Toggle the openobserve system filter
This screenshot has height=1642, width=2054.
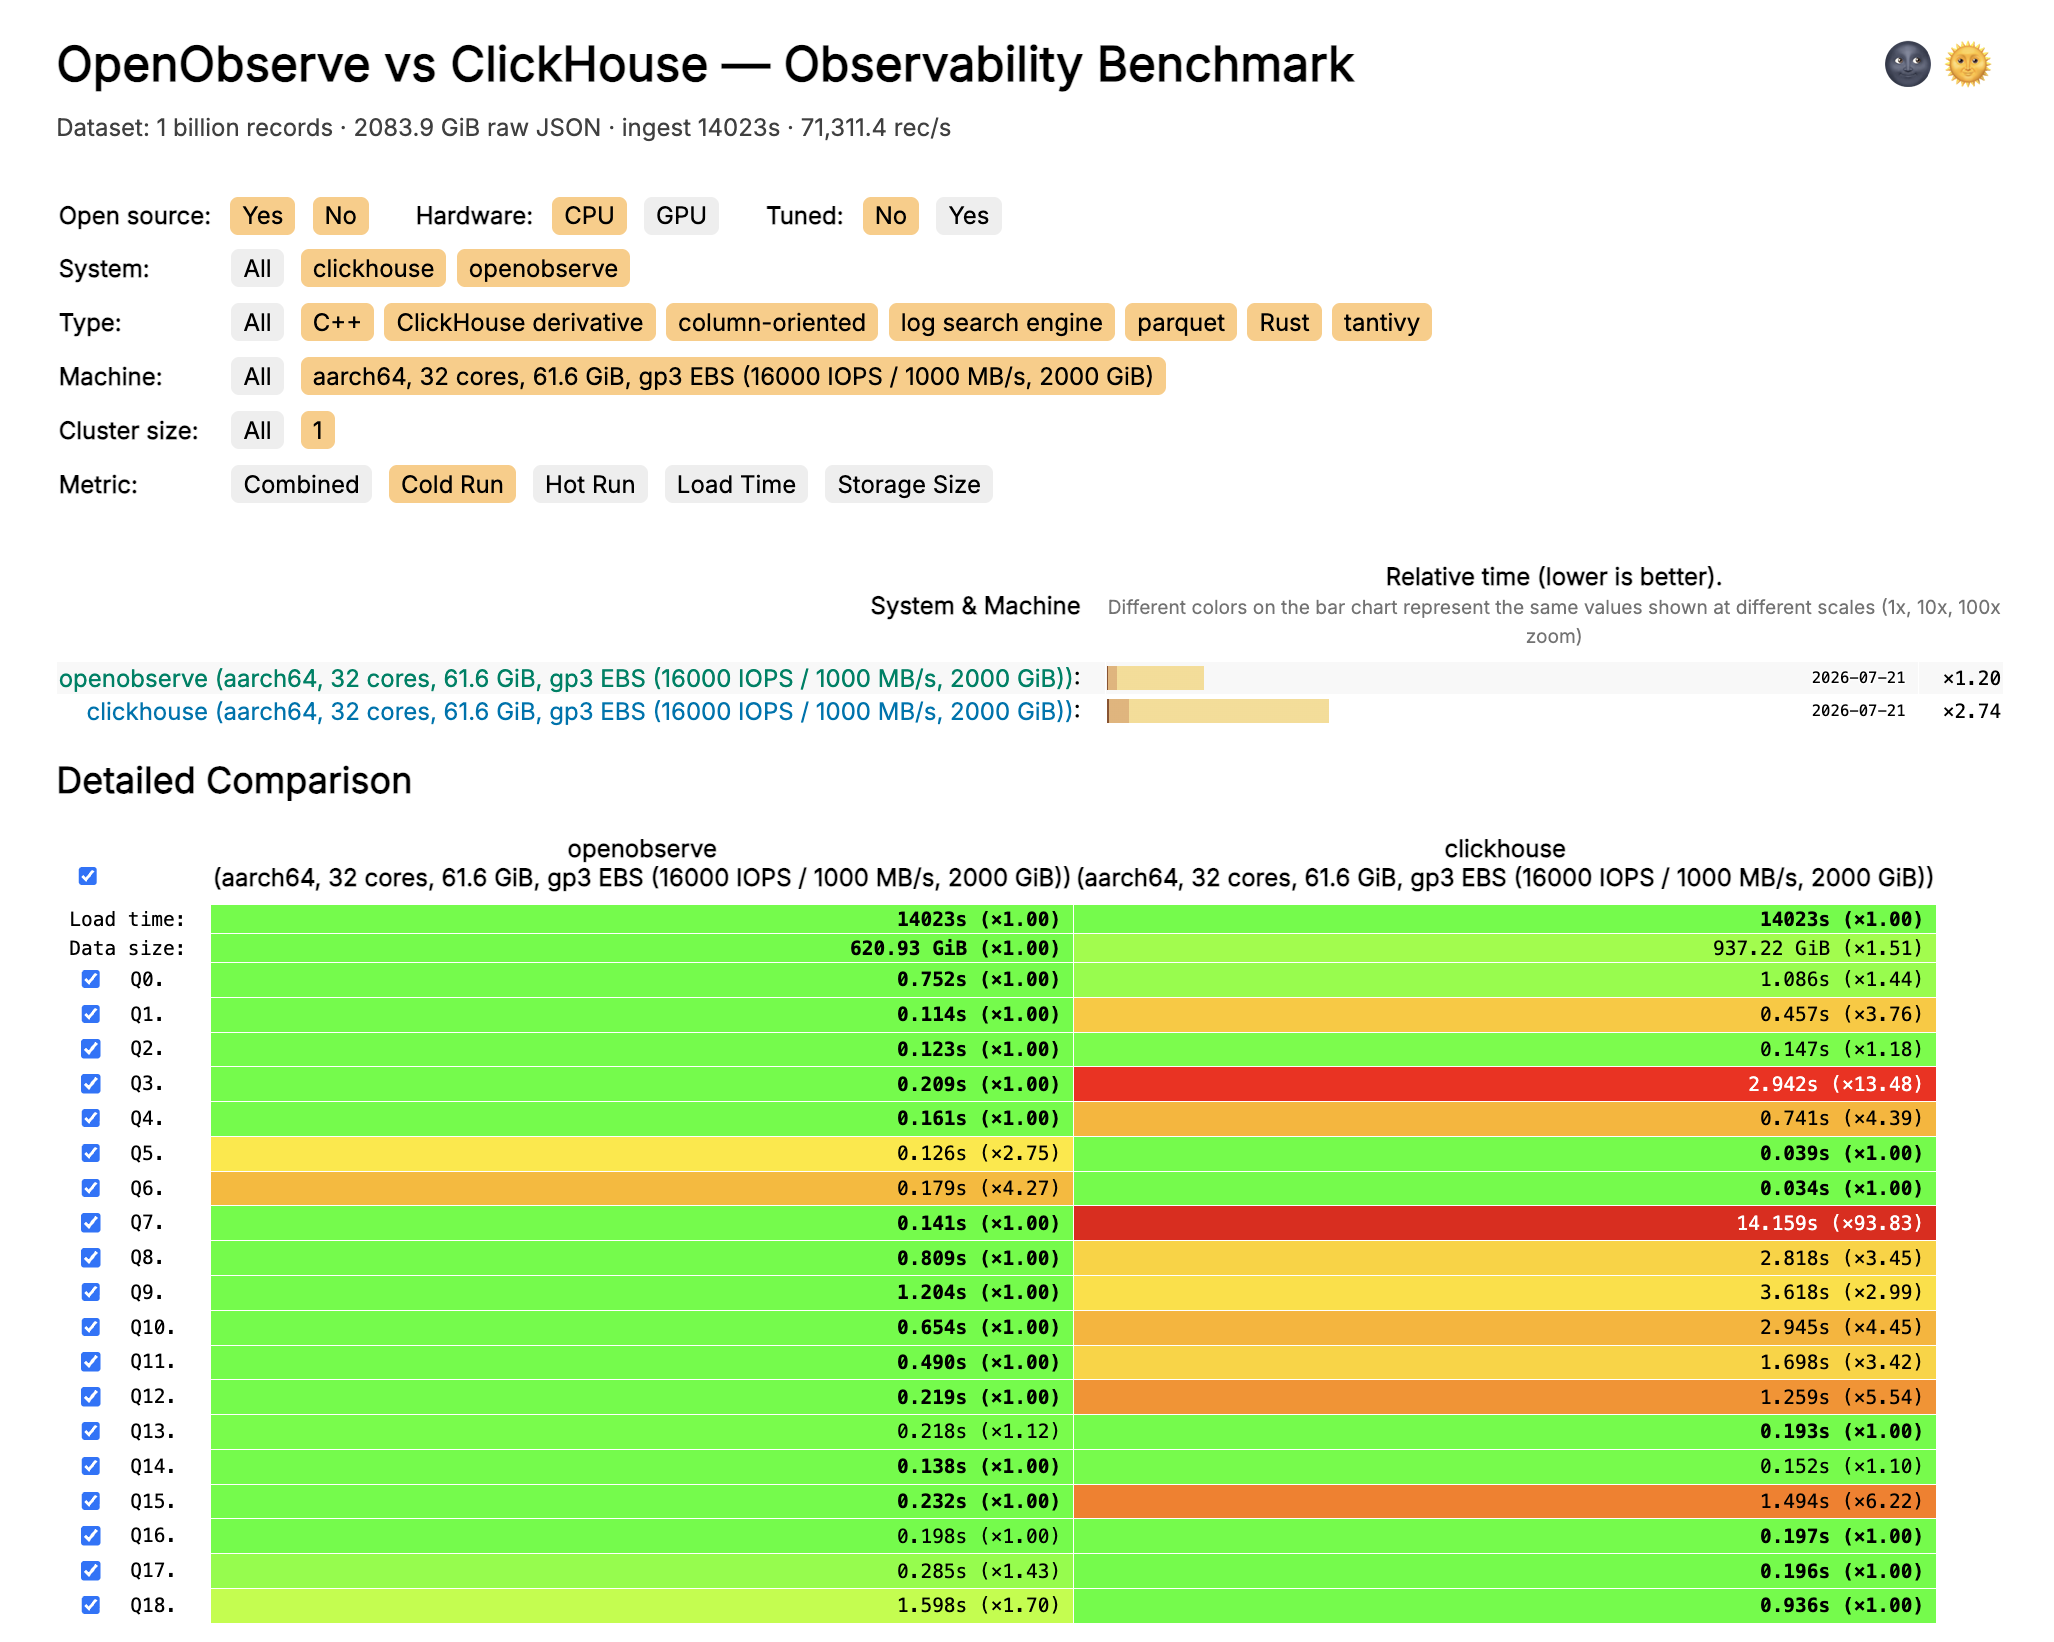[543, 269]
